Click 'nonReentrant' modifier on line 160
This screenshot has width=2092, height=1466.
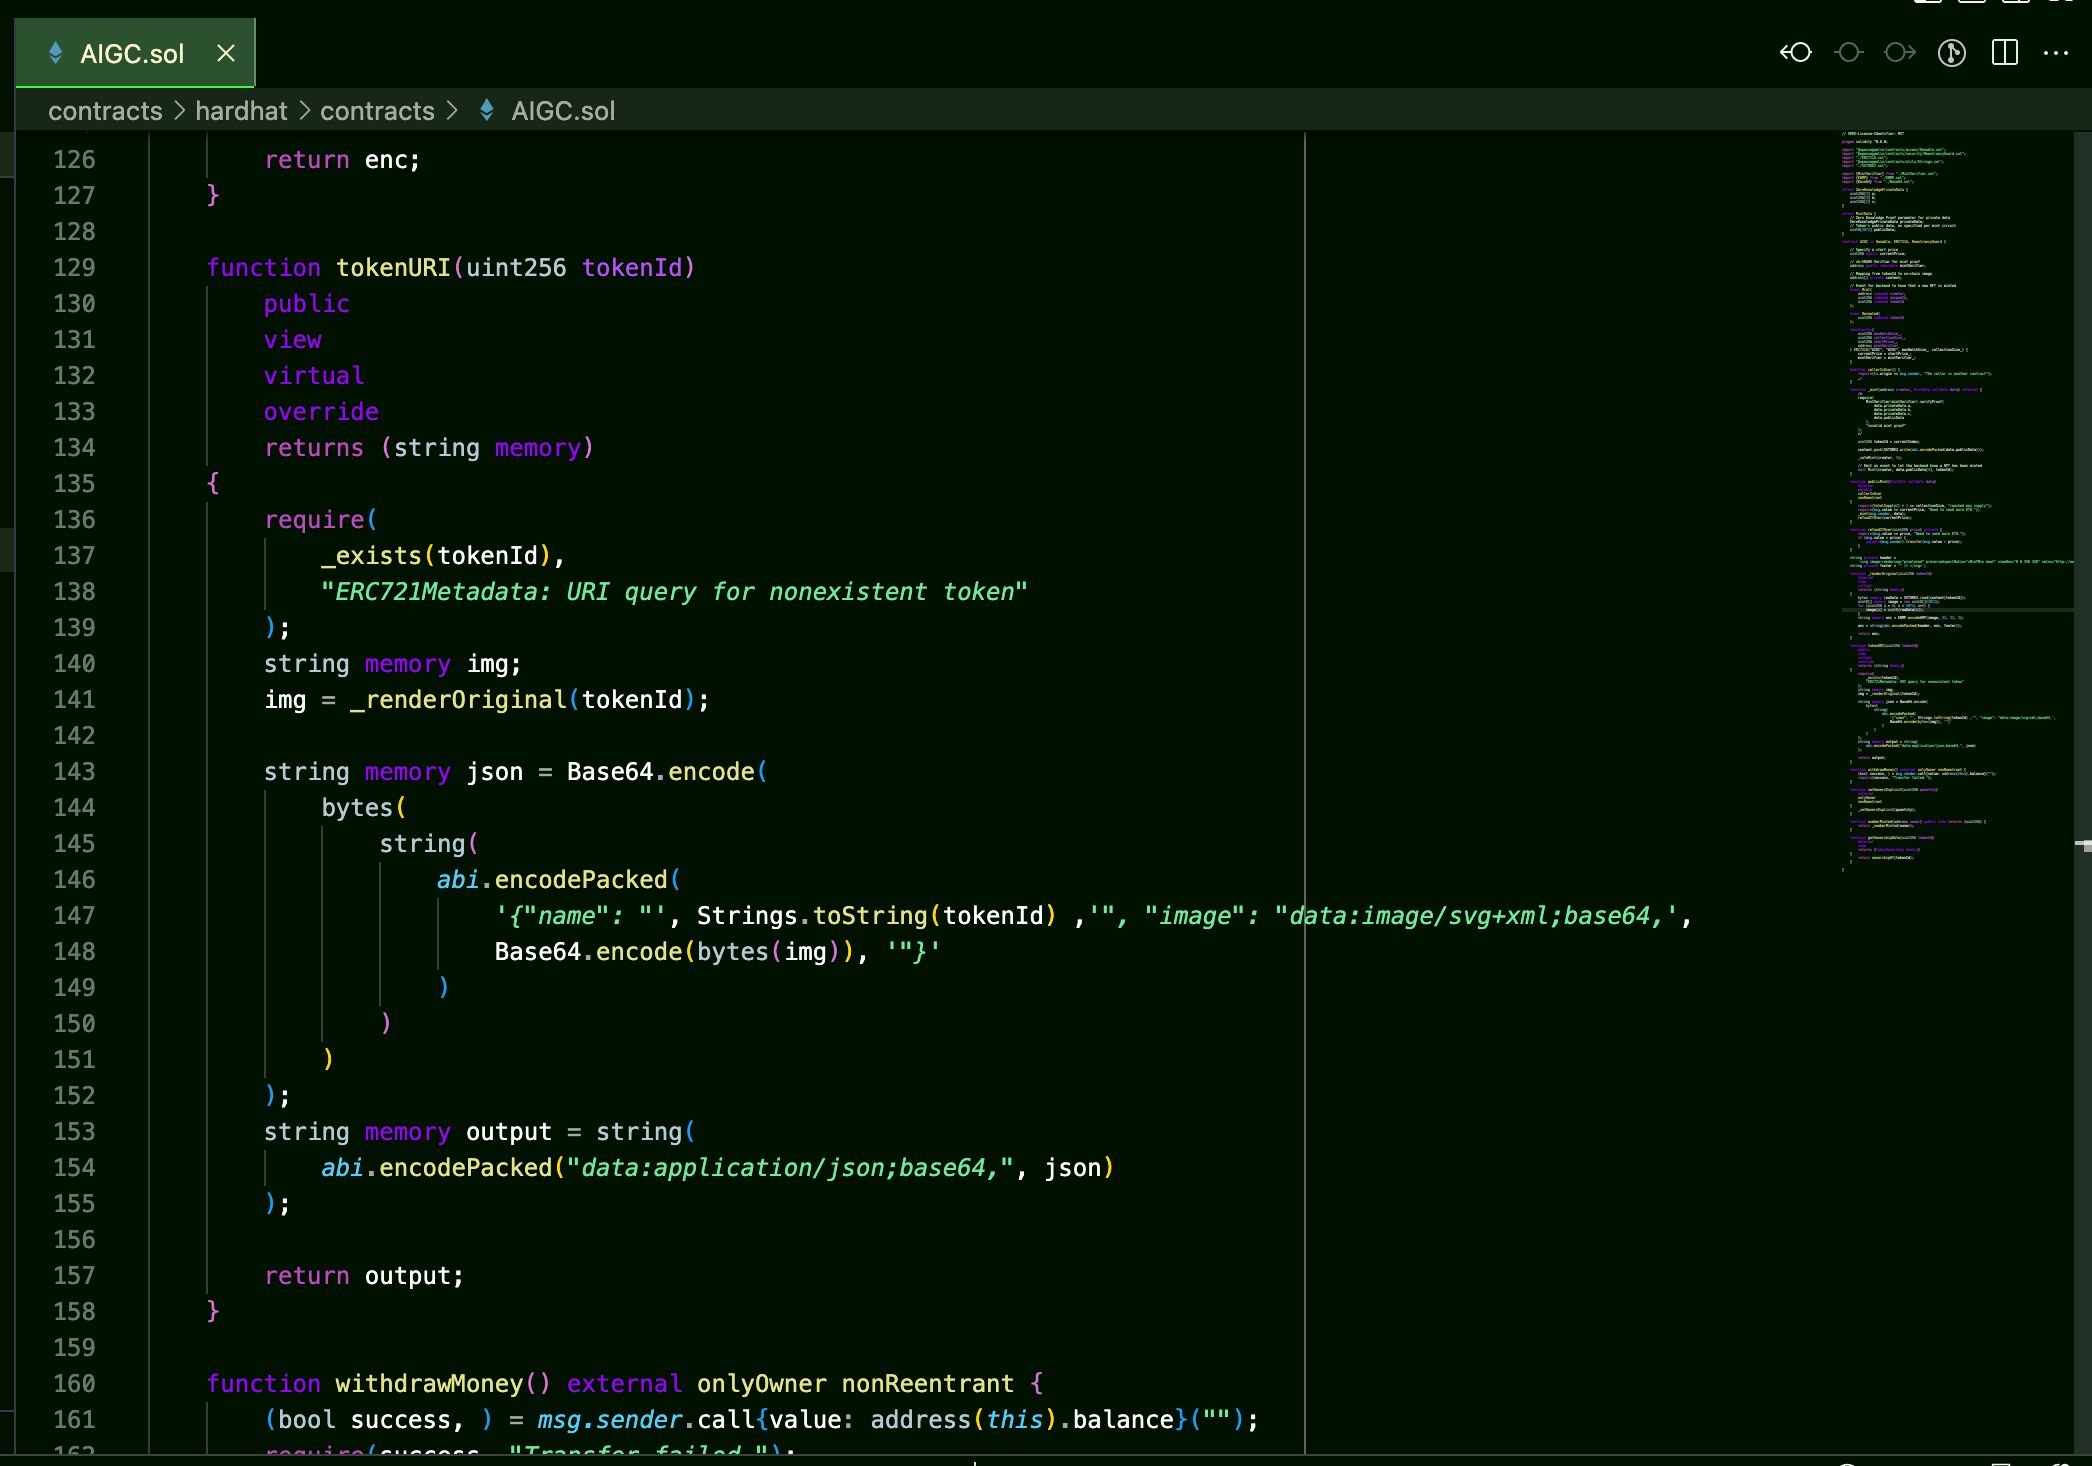(x=928, y=1384)
